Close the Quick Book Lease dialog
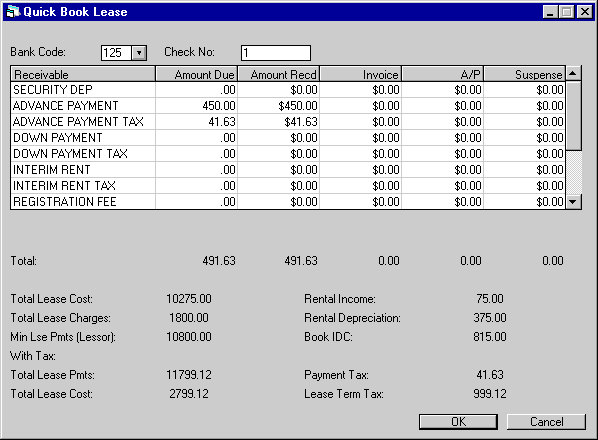This screenshot has height=440, width=598. [x=585, y=12]
